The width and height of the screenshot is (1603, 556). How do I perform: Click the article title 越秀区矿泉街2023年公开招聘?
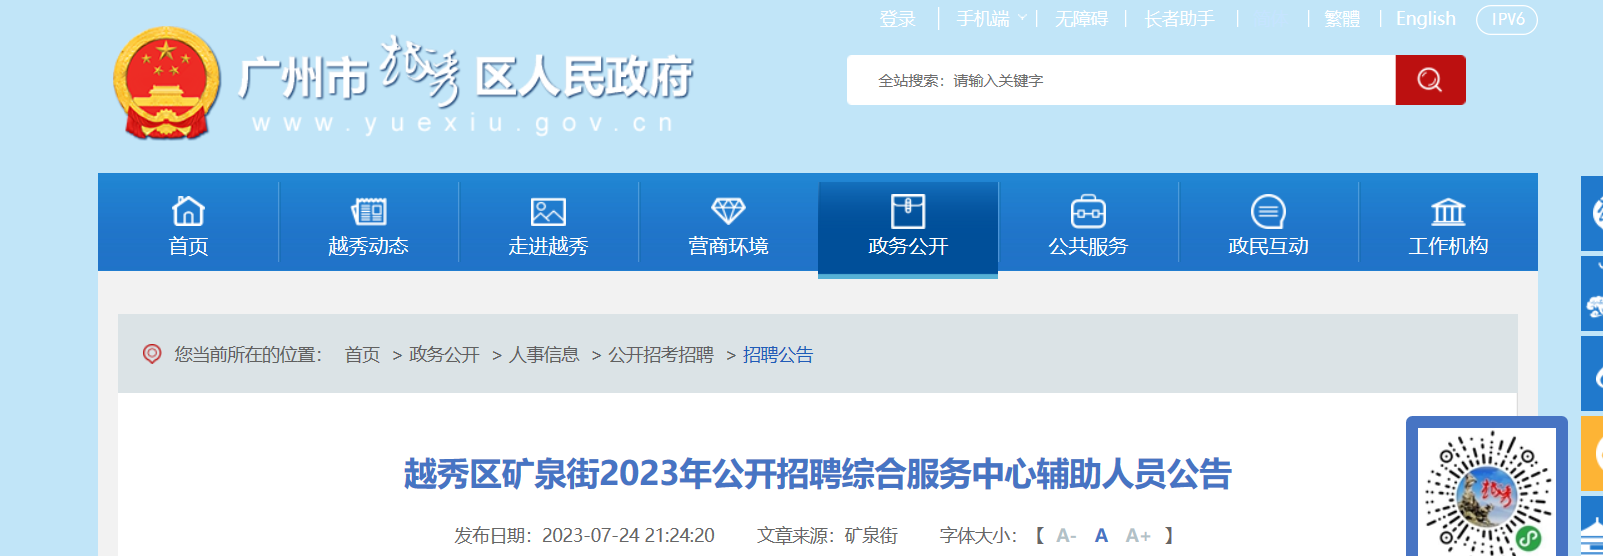817,474
